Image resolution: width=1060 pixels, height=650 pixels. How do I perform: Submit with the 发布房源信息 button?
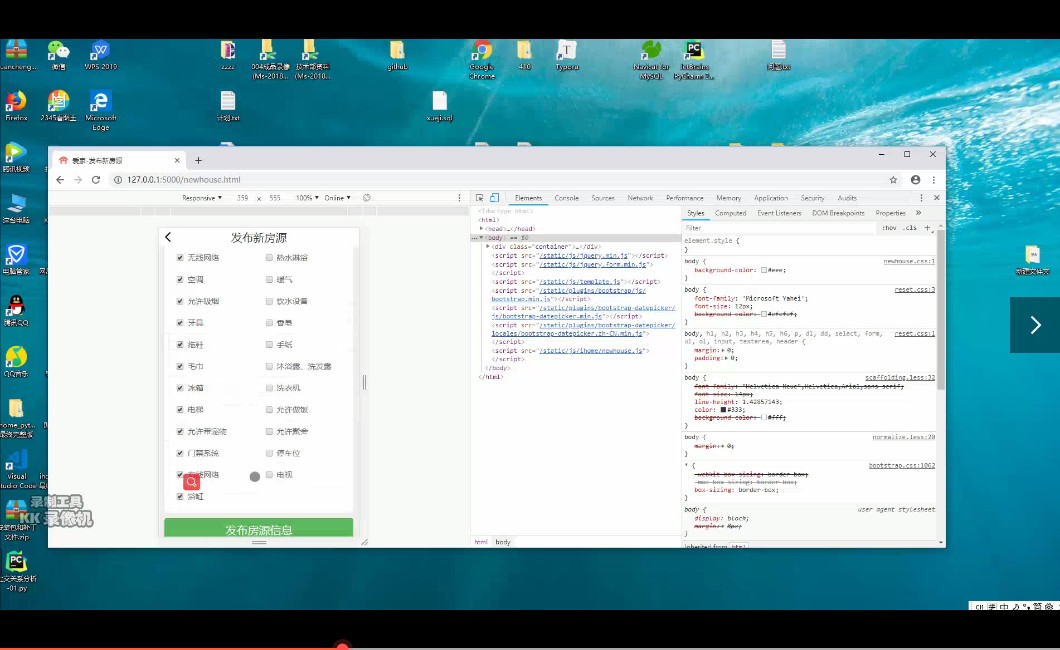click(x=258, y=528)
